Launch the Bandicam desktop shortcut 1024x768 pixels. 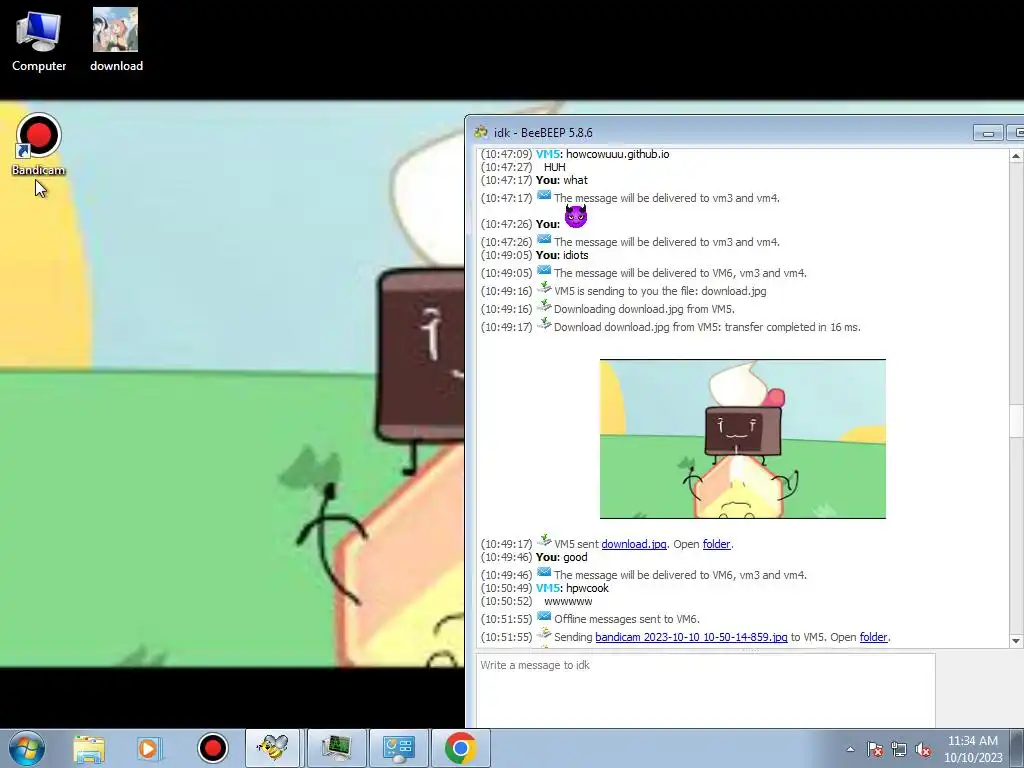click(x=39, y=145)
